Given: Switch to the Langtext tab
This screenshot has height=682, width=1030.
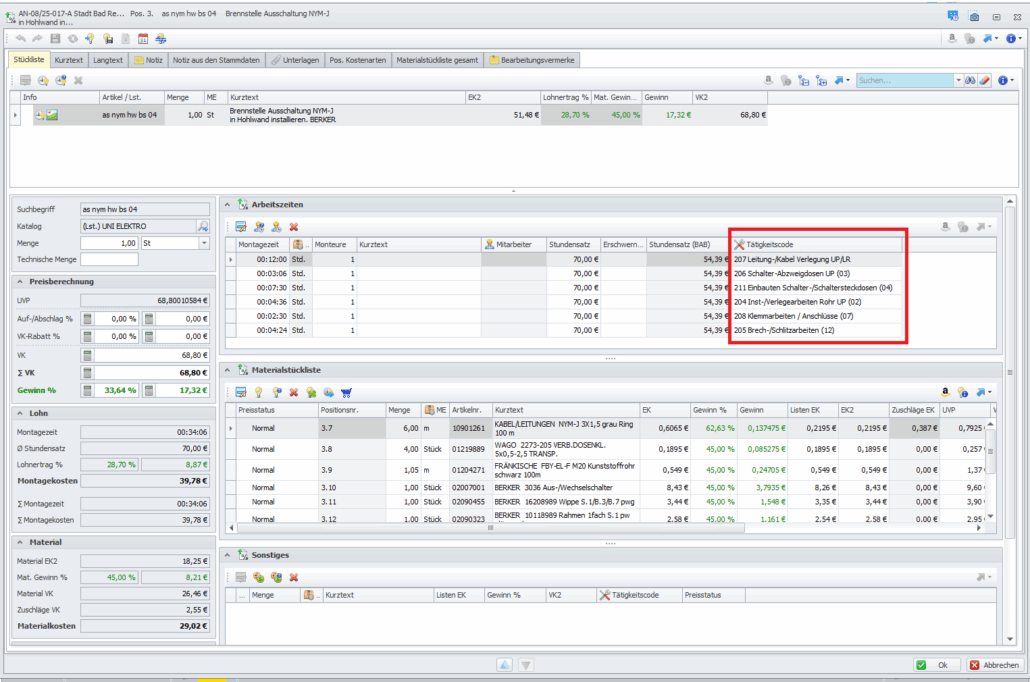Looking at the screenshot, I should pos(107,60).
